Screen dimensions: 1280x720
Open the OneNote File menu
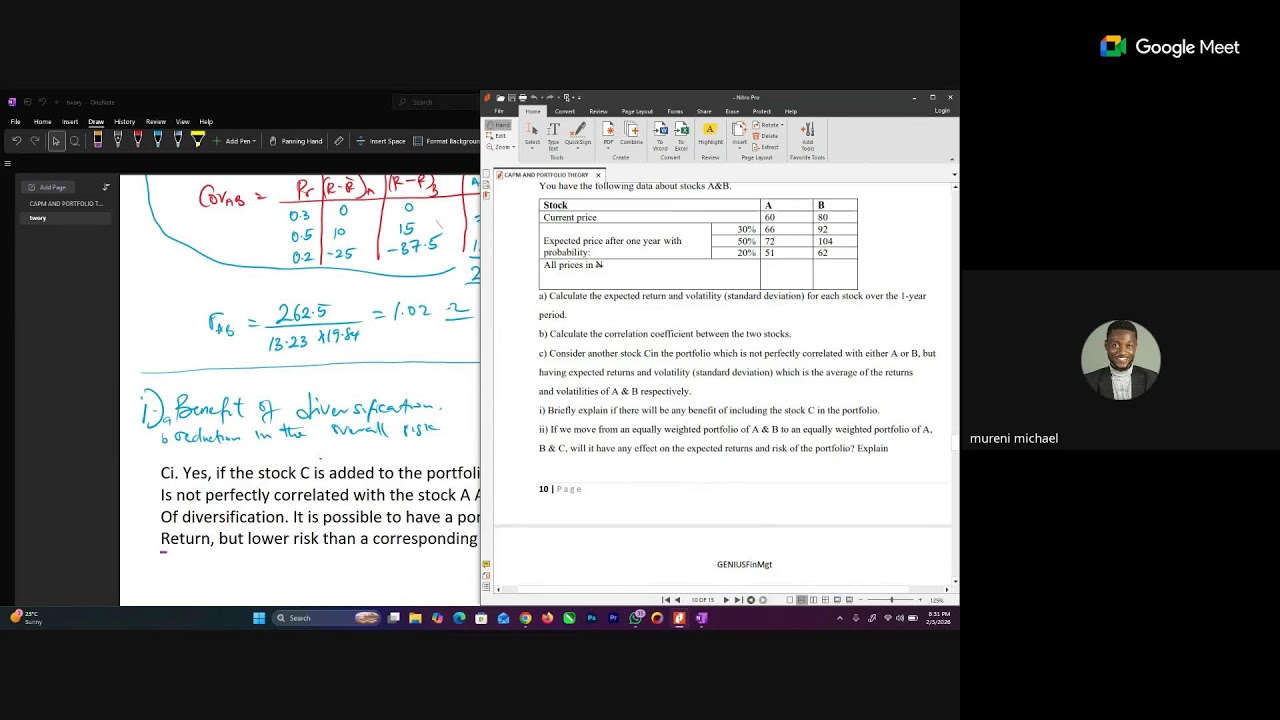(15, 122)
